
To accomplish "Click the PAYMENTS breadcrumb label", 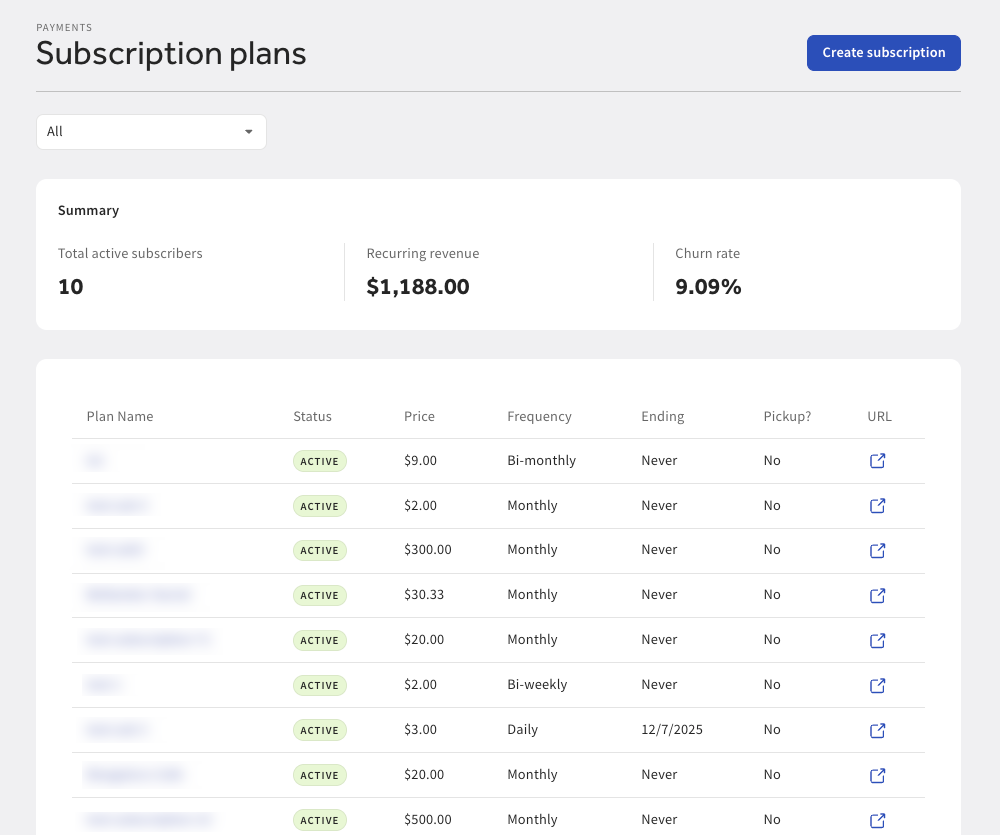I will [x=64, y=27].
